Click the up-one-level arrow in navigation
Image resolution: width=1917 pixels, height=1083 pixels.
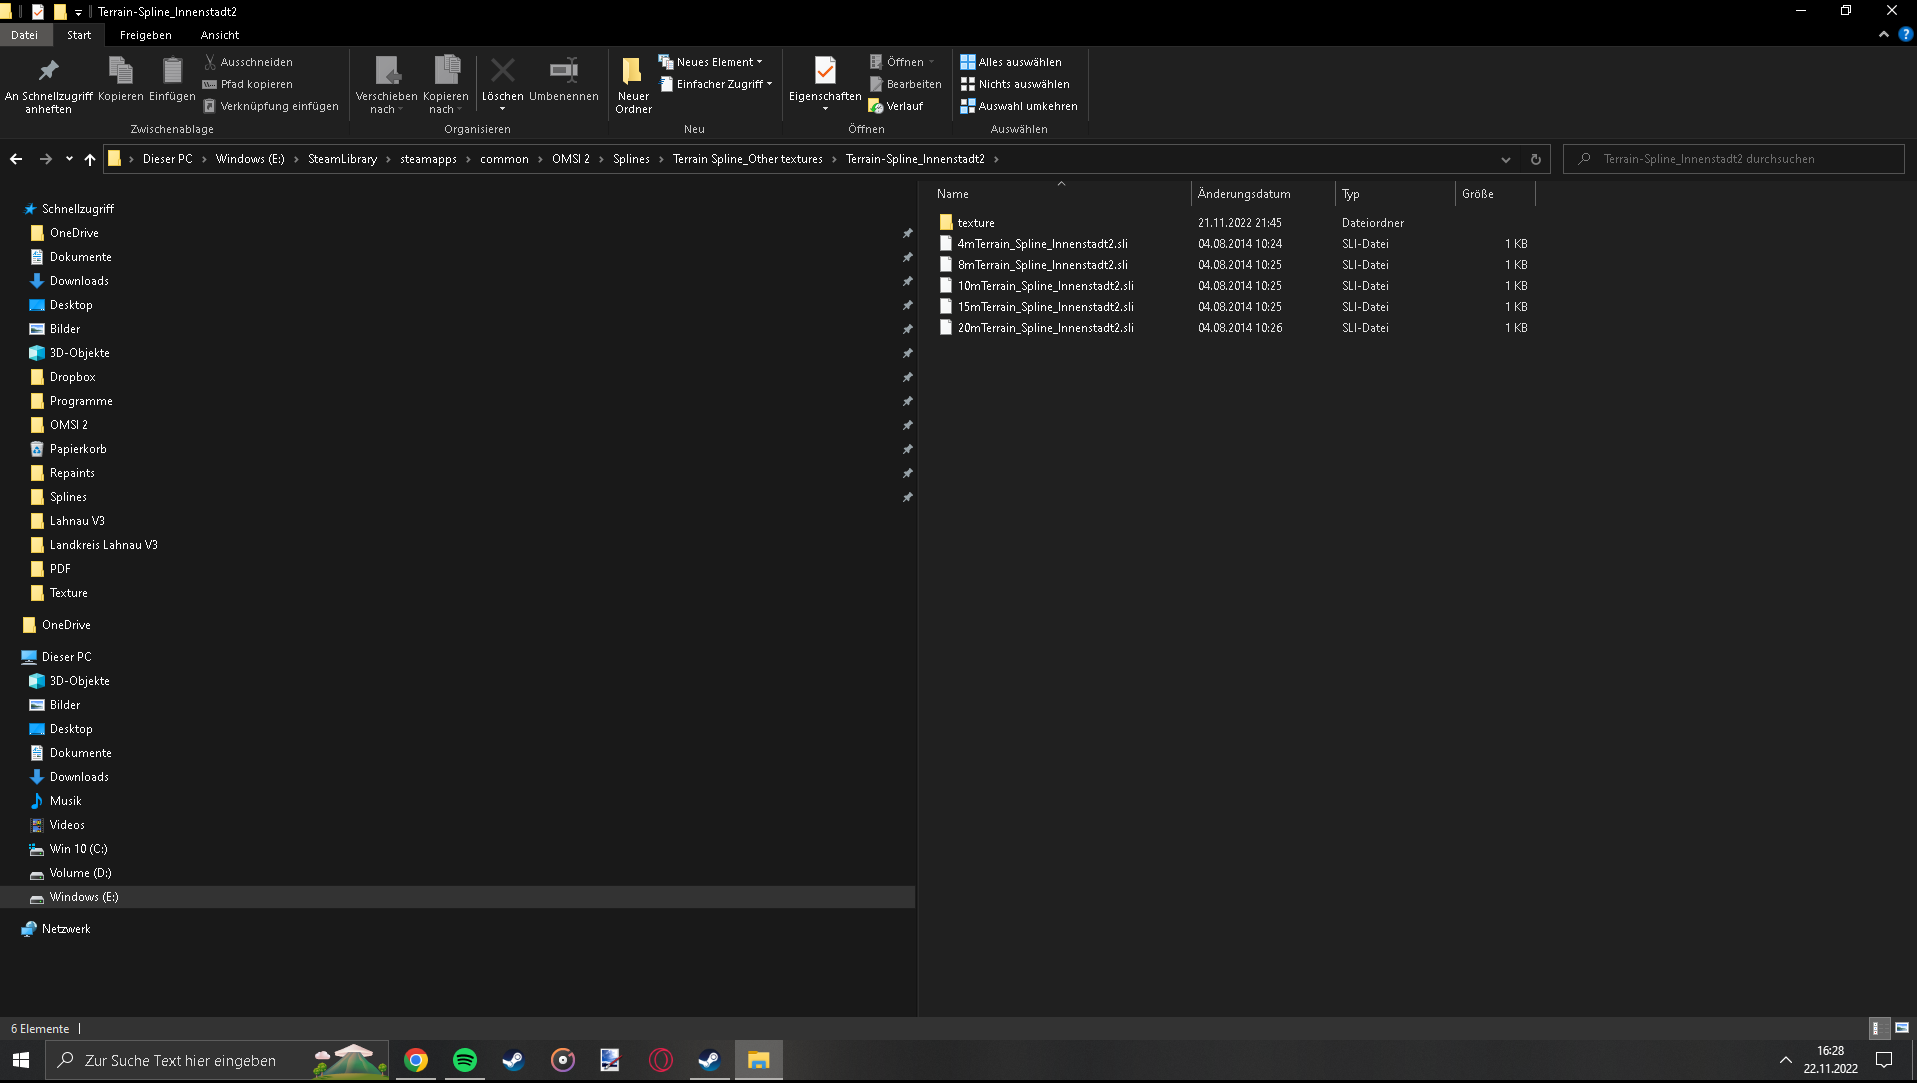click(x=90, y=159)
